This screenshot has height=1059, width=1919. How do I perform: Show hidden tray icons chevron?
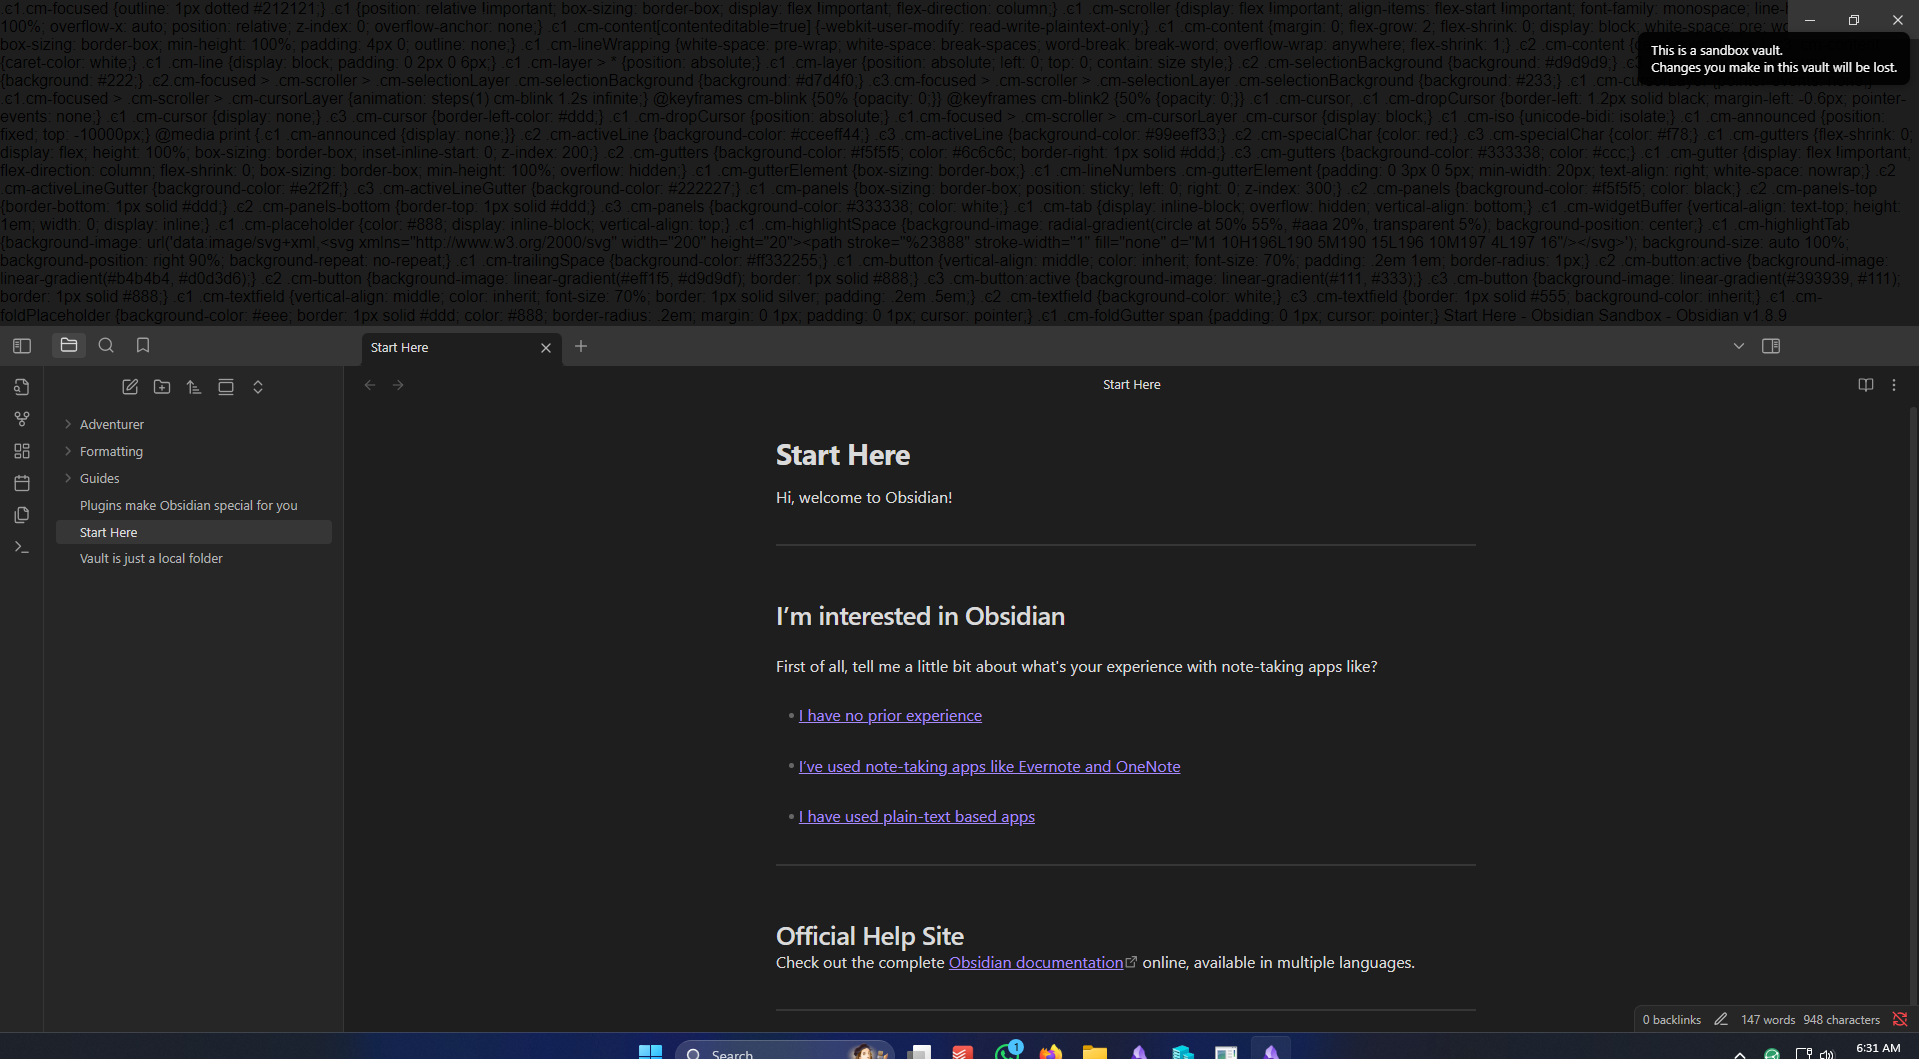[x=1740, y=1054]
